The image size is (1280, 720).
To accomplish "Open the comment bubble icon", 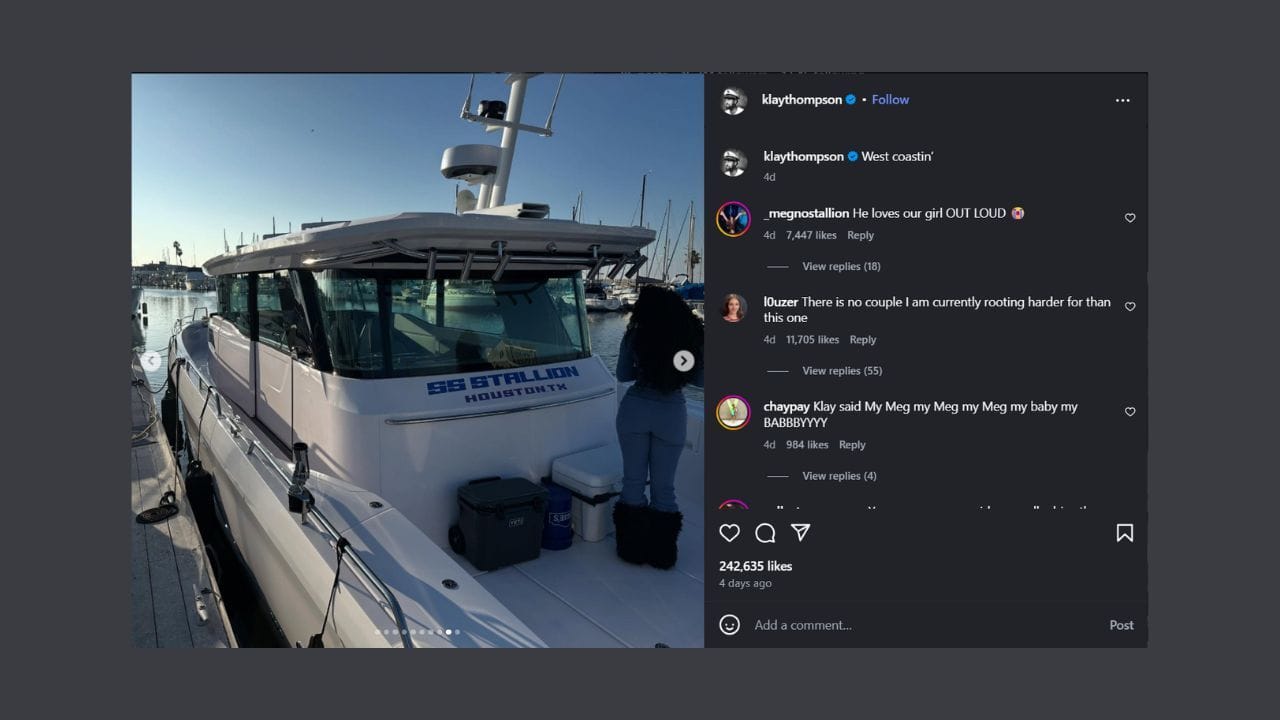I will (x=765, y=533).
